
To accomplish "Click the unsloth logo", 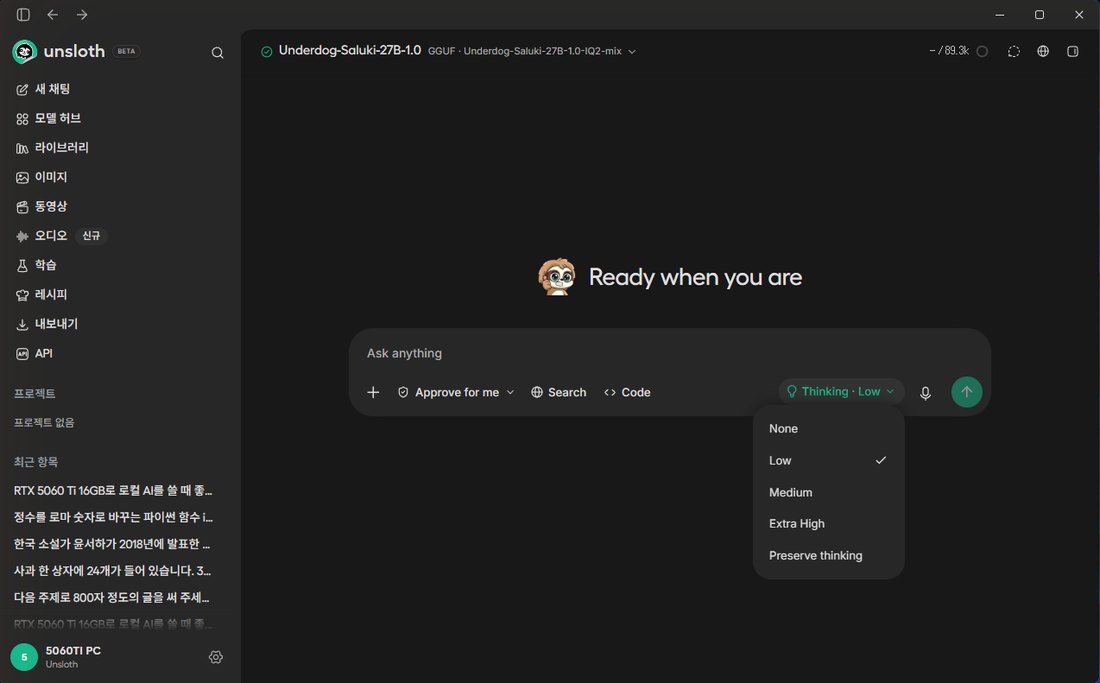I will pyautogui.click(x=59, y=52).
